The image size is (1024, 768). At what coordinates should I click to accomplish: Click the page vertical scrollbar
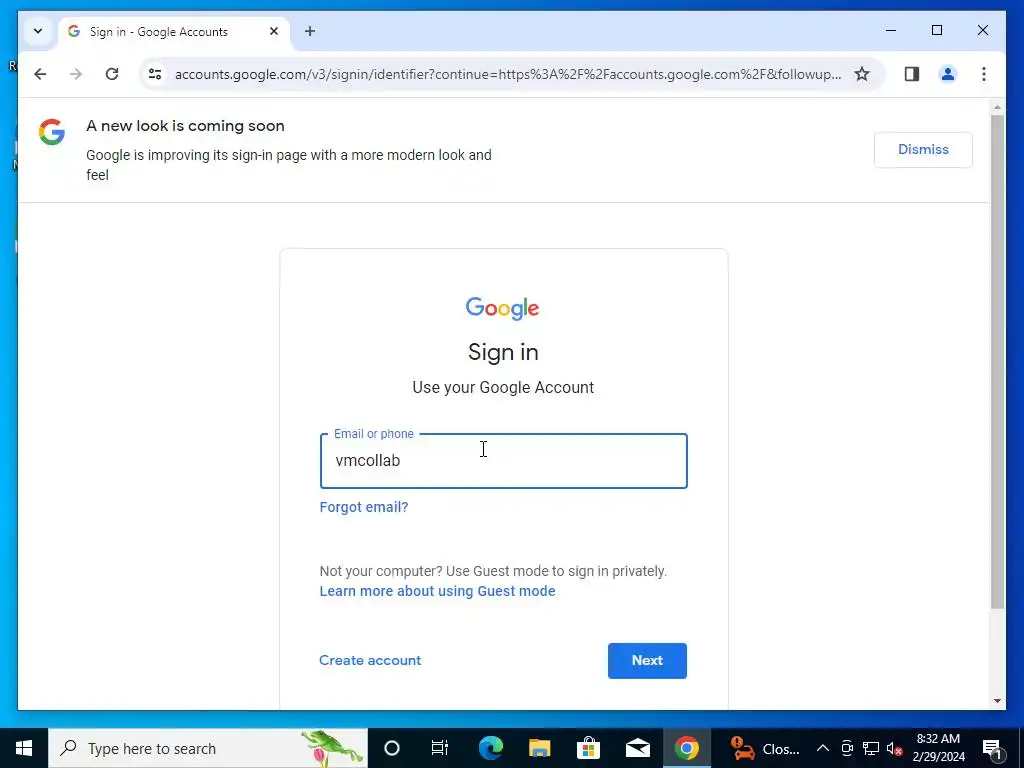[x=997, y=361]
